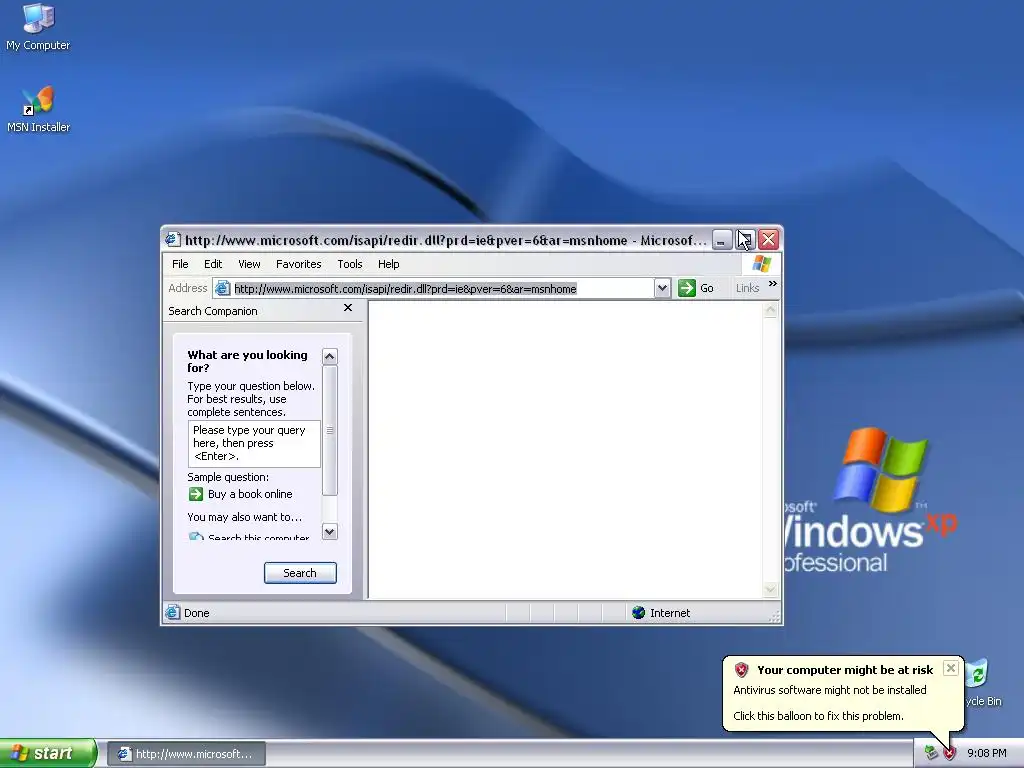This screenshot has height=768, width=1024.
Task: Expand the Links toolbar chevron
Action: click(x=773, y=283)
